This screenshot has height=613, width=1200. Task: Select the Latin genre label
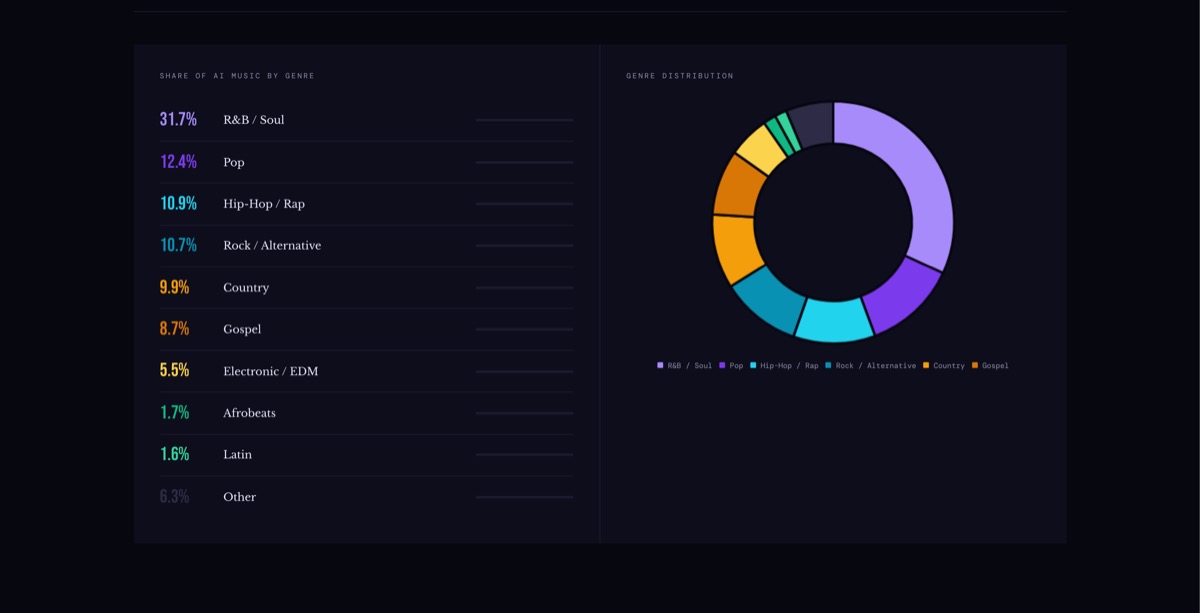(237, 454)
